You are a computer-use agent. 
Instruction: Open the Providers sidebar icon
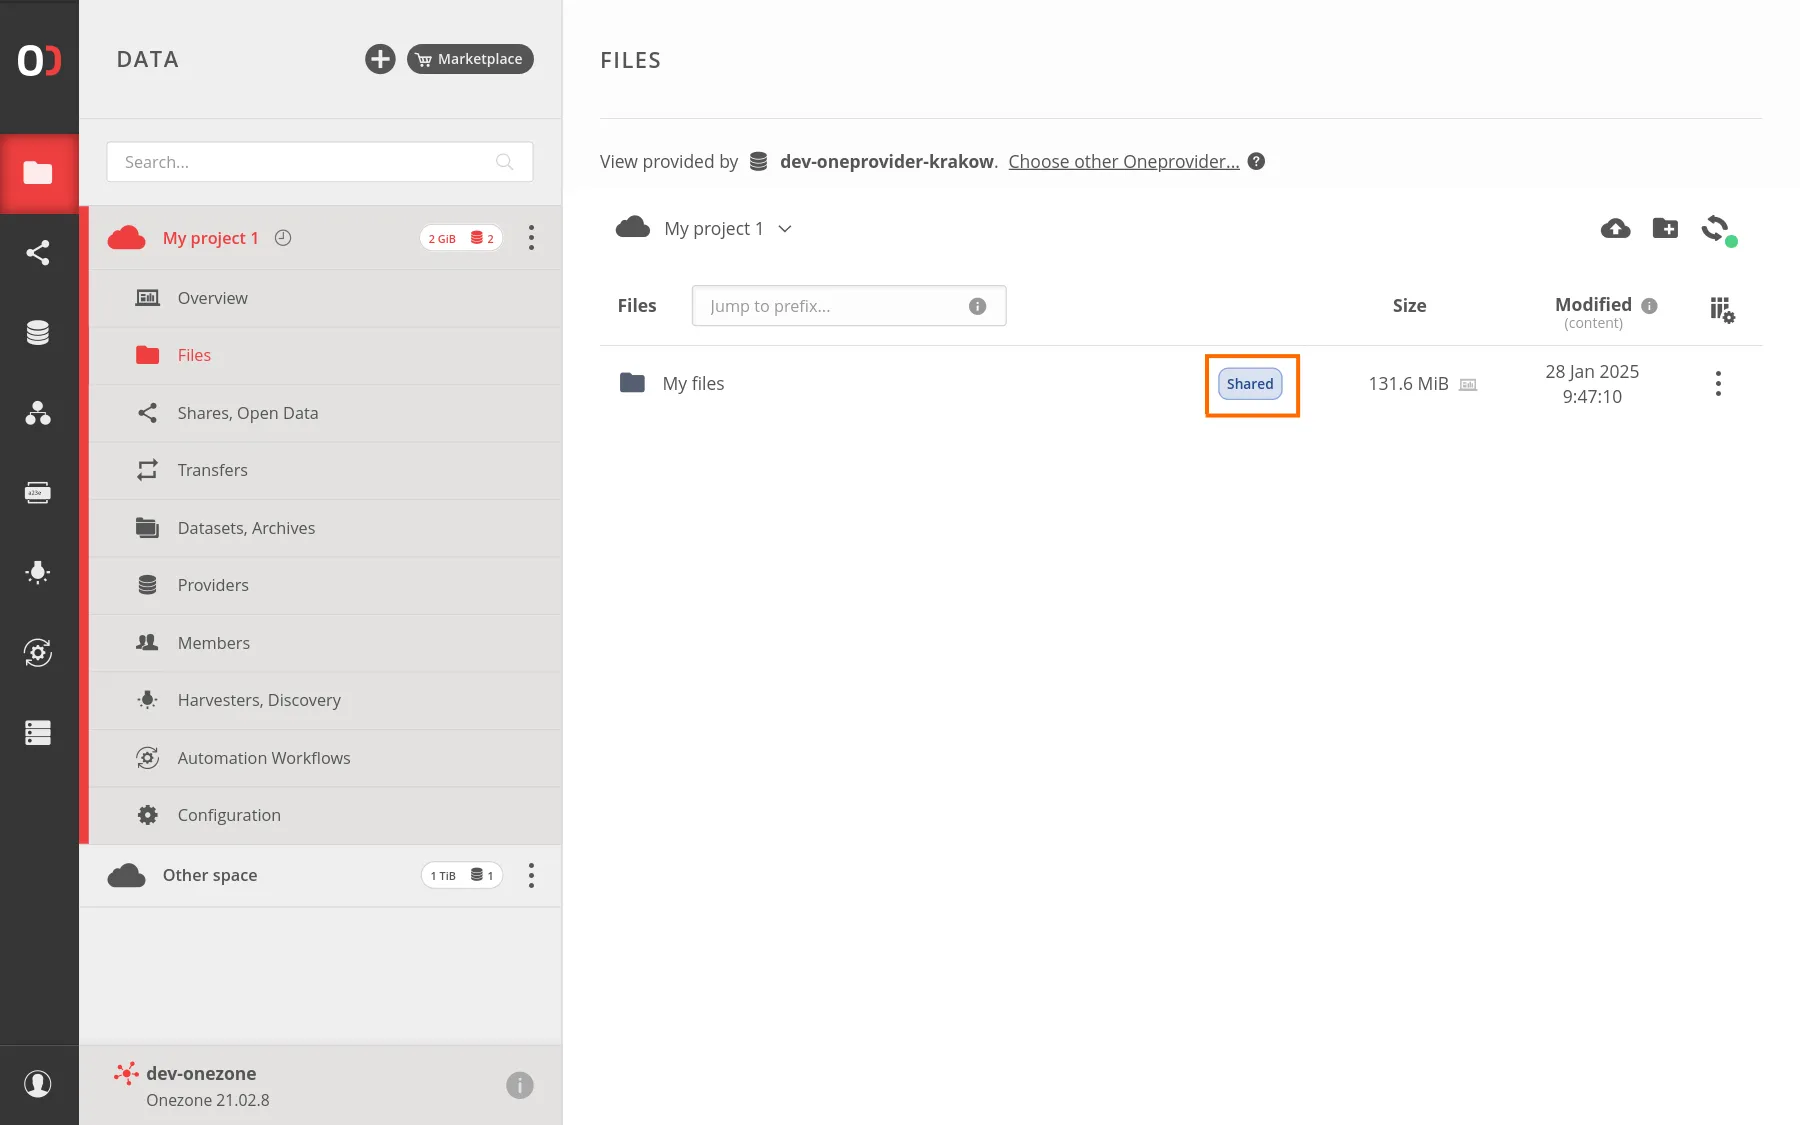(x=39, y=332)
